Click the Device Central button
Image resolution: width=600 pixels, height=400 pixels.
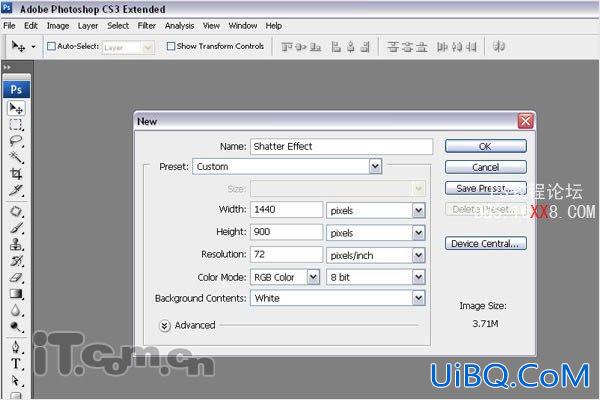pyautogui.click(x=486, y=243)
